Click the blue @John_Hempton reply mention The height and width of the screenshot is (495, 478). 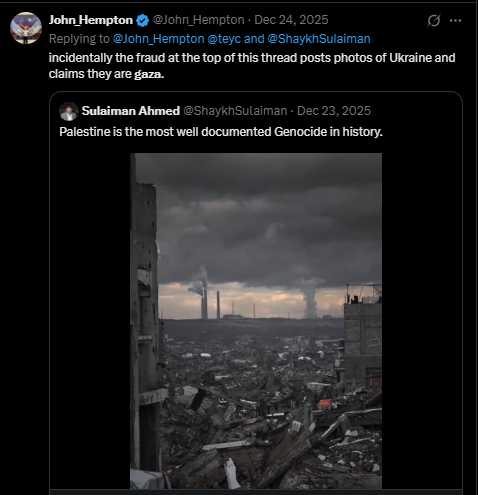(x=159, y=39)
